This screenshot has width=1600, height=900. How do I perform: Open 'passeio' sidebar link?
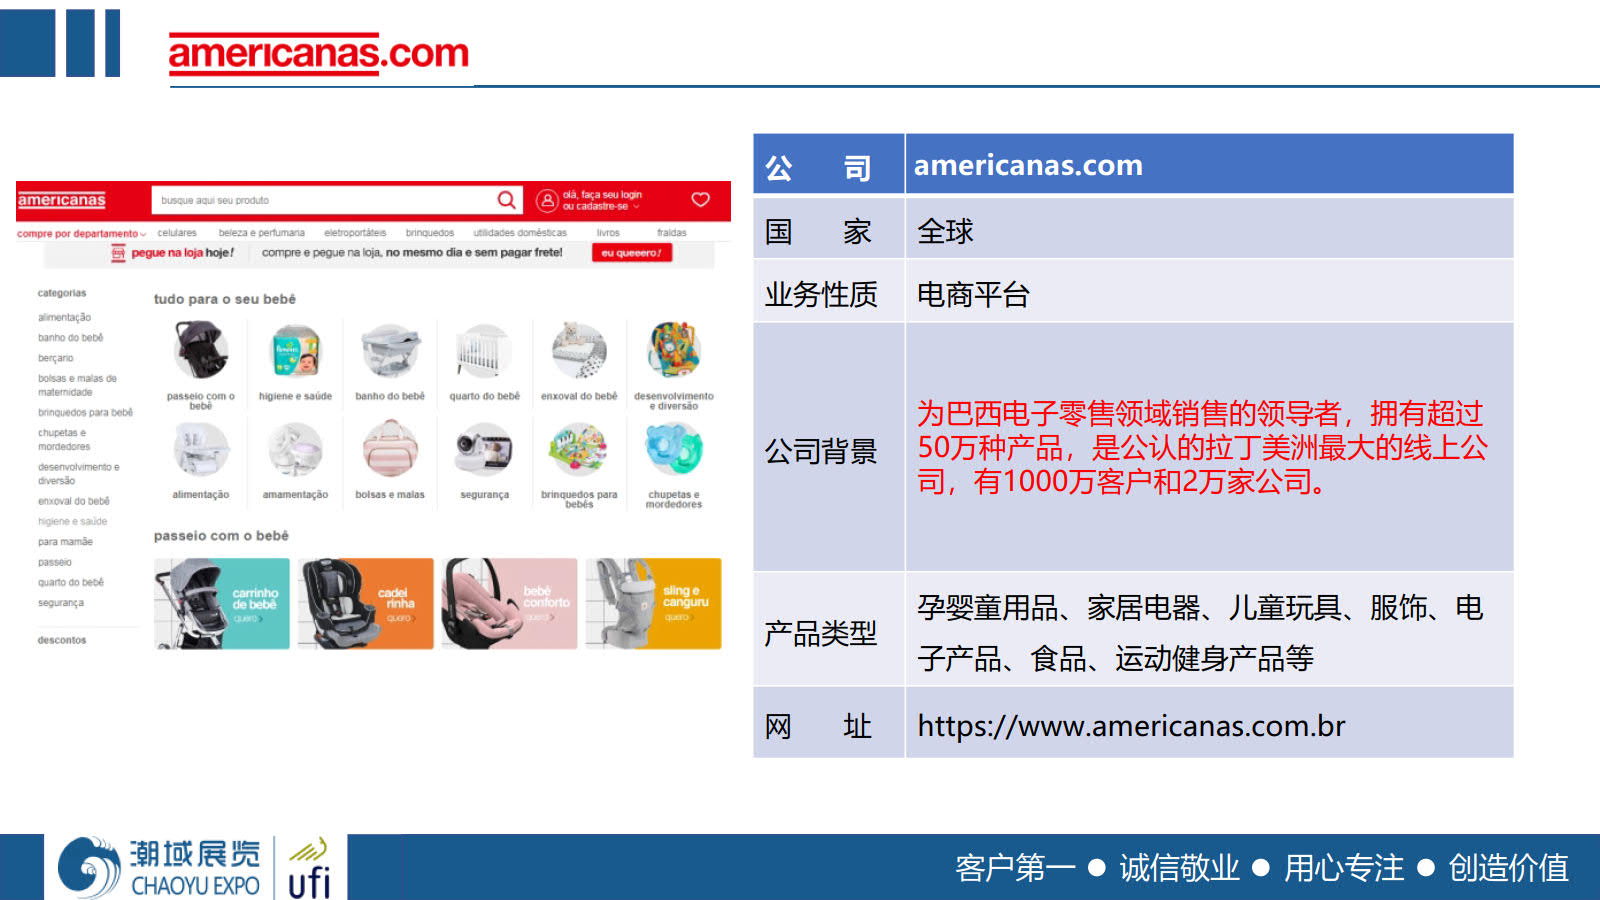[55, 562]
